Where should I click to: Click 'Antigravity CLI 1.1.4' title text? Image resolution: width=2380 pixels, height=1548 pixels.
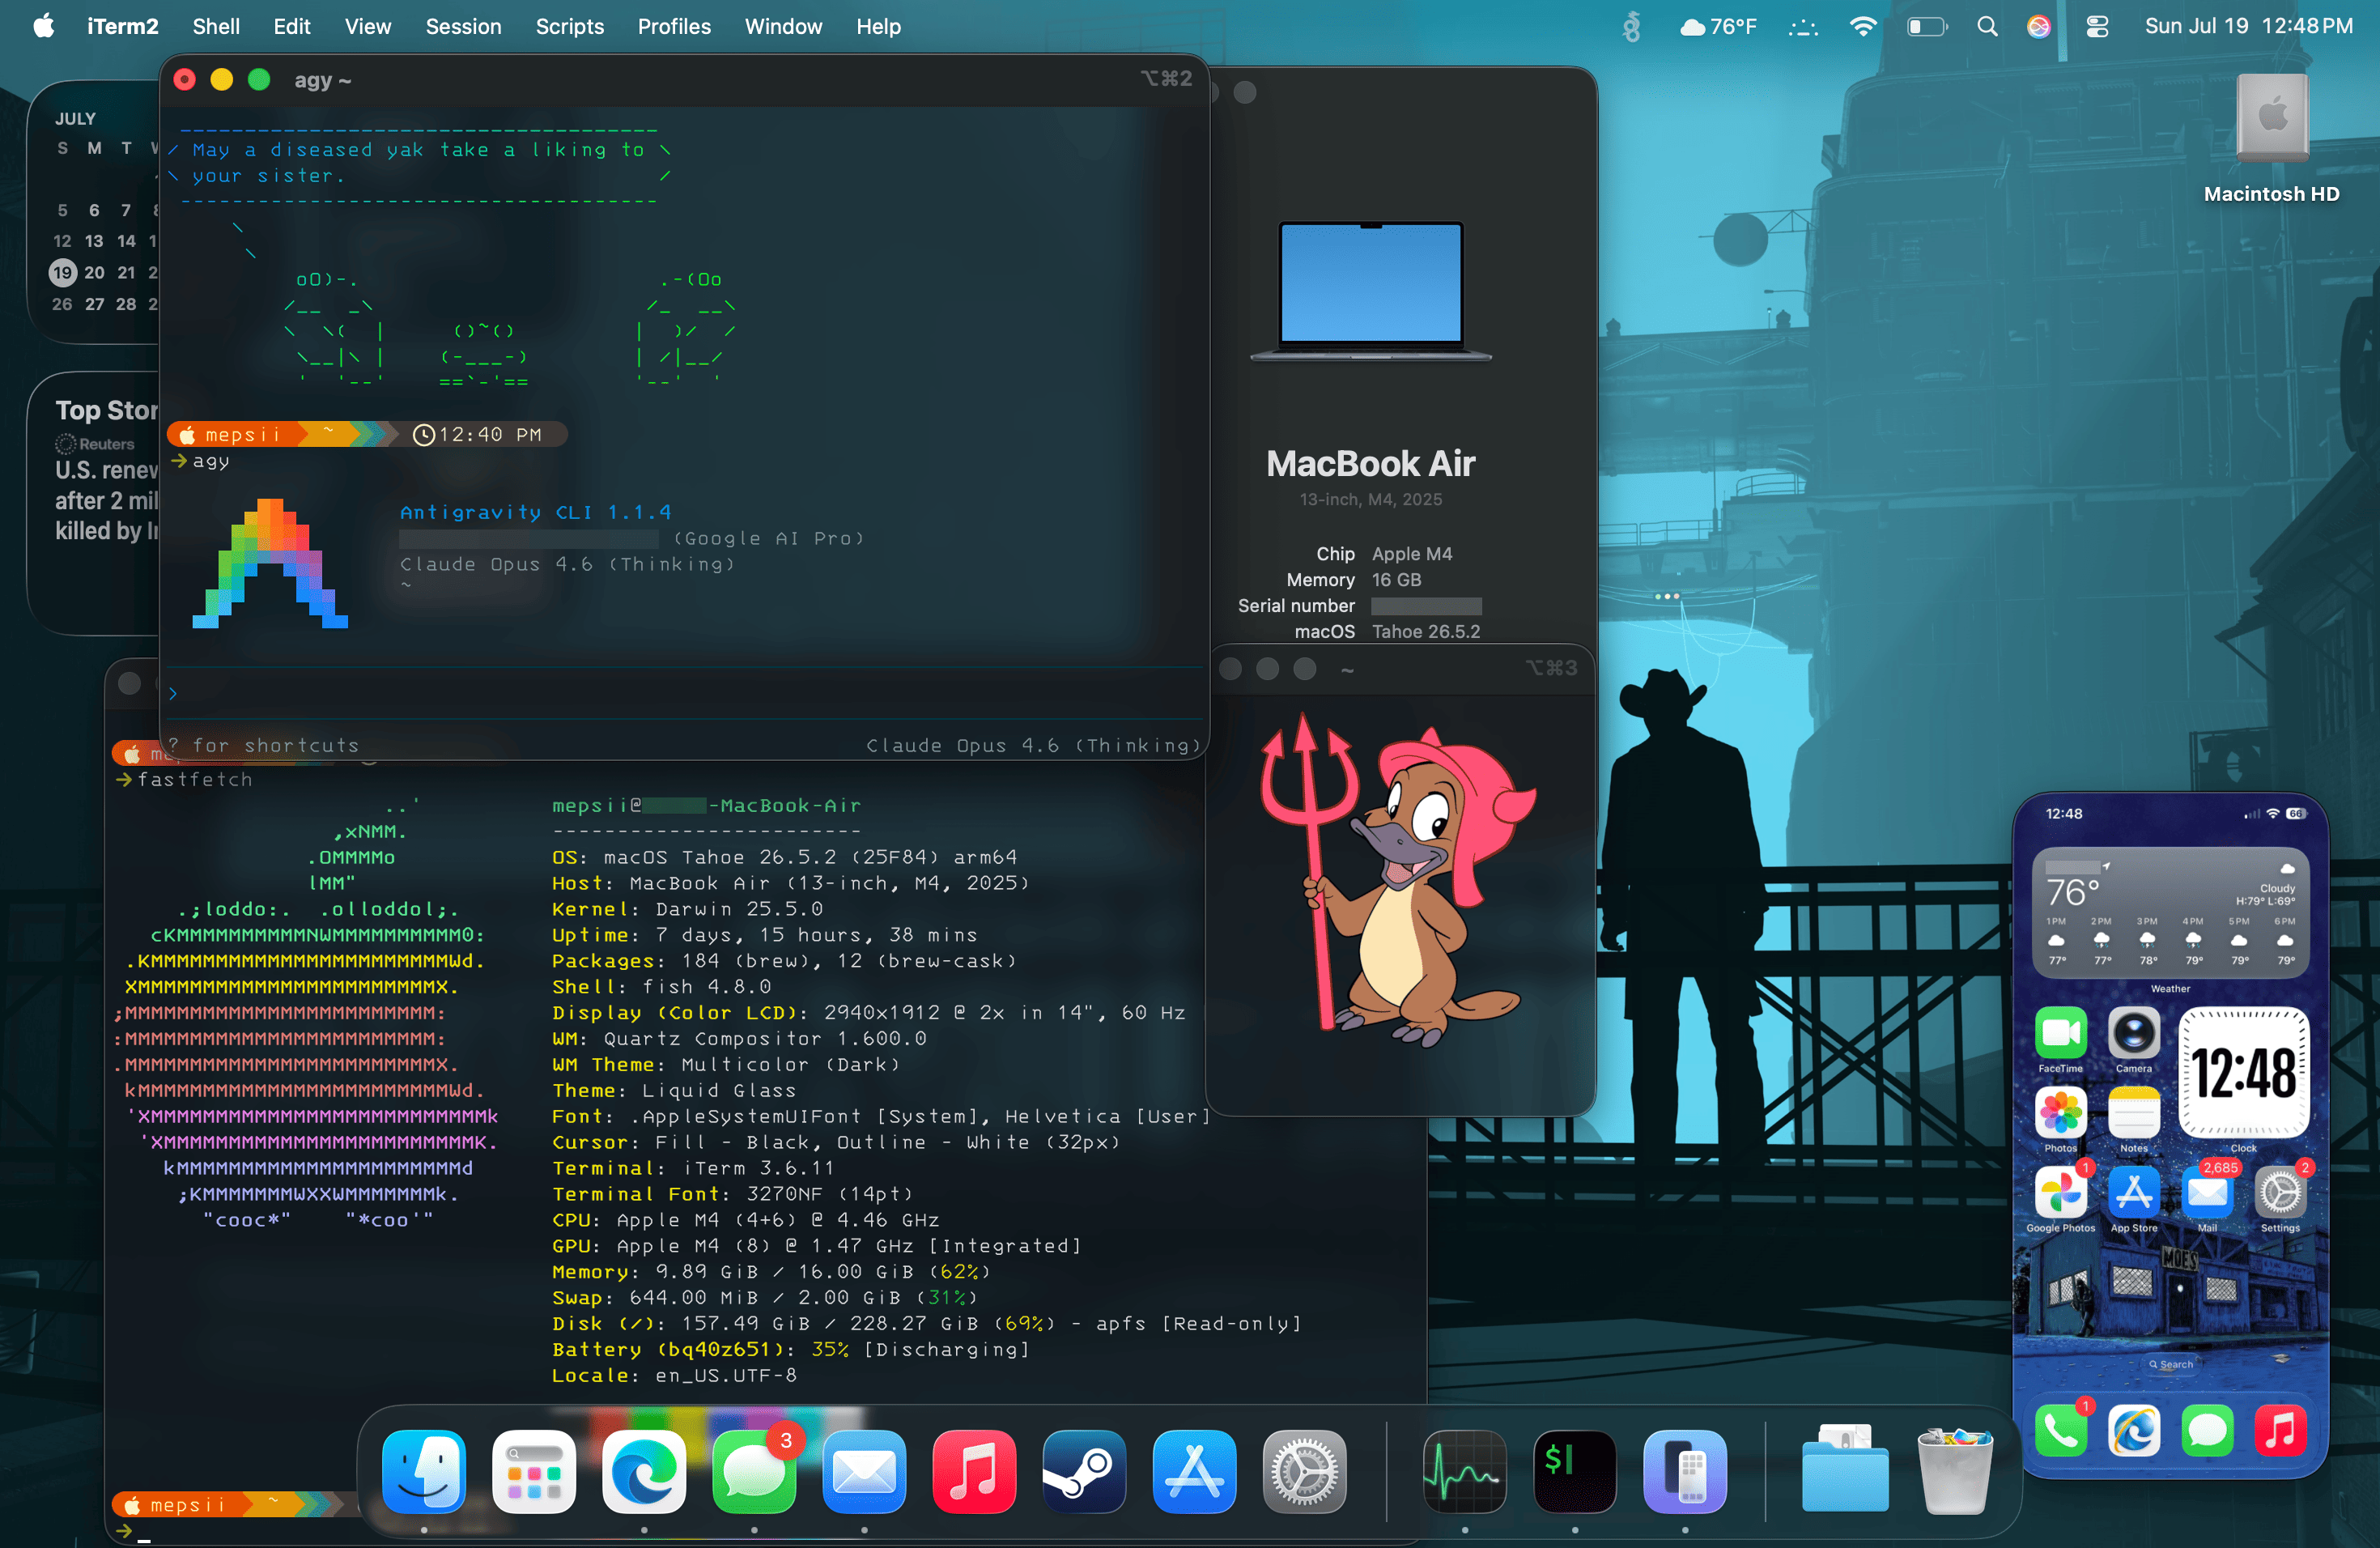[536, 512]
